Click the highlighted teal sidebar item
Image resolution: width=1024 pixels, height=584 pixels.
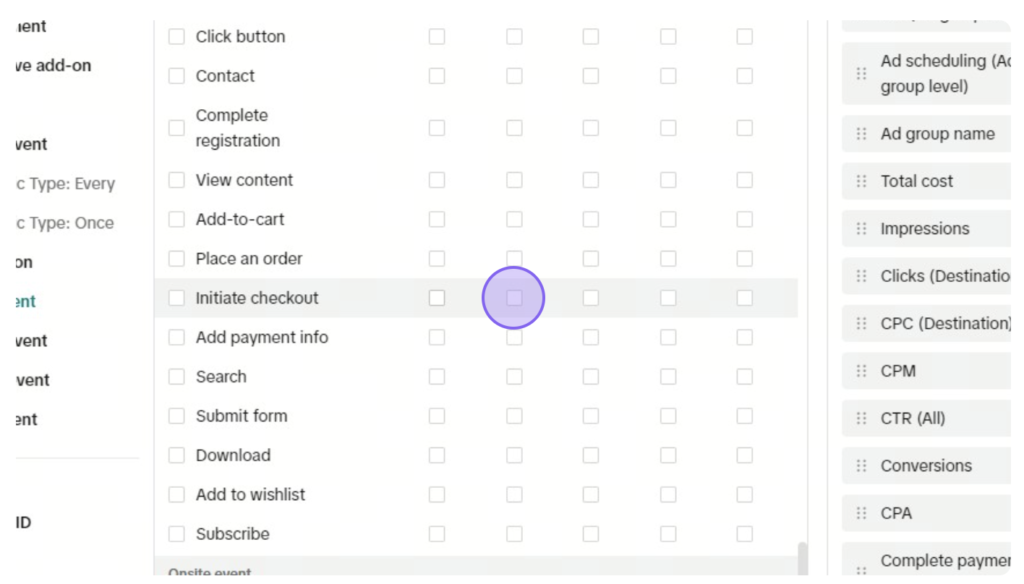tap(26, 301)
